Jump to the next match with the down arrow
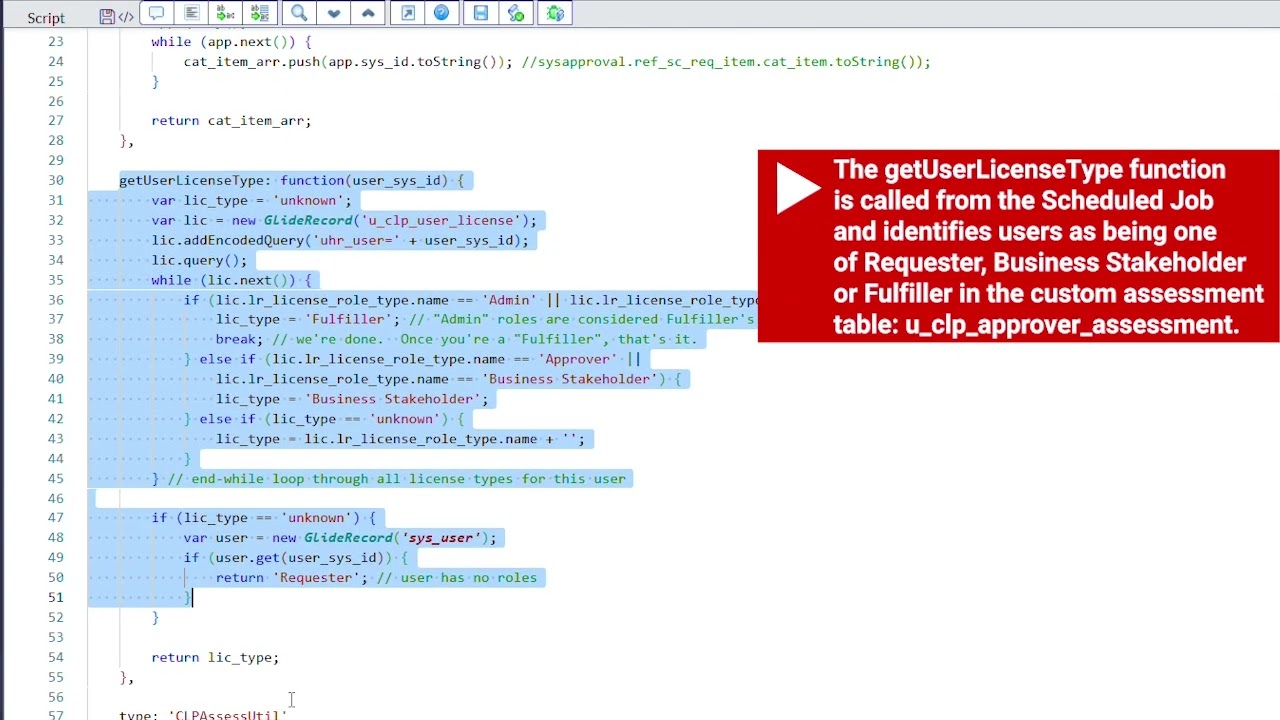The height and width of the screenshot is (720, 1280). click(x=334, y=13)
